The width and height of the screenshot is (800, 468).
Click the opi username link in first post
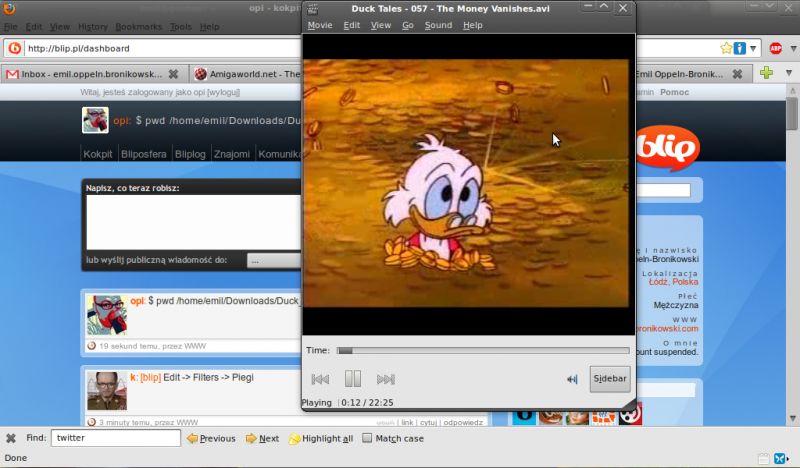(137, 301)
